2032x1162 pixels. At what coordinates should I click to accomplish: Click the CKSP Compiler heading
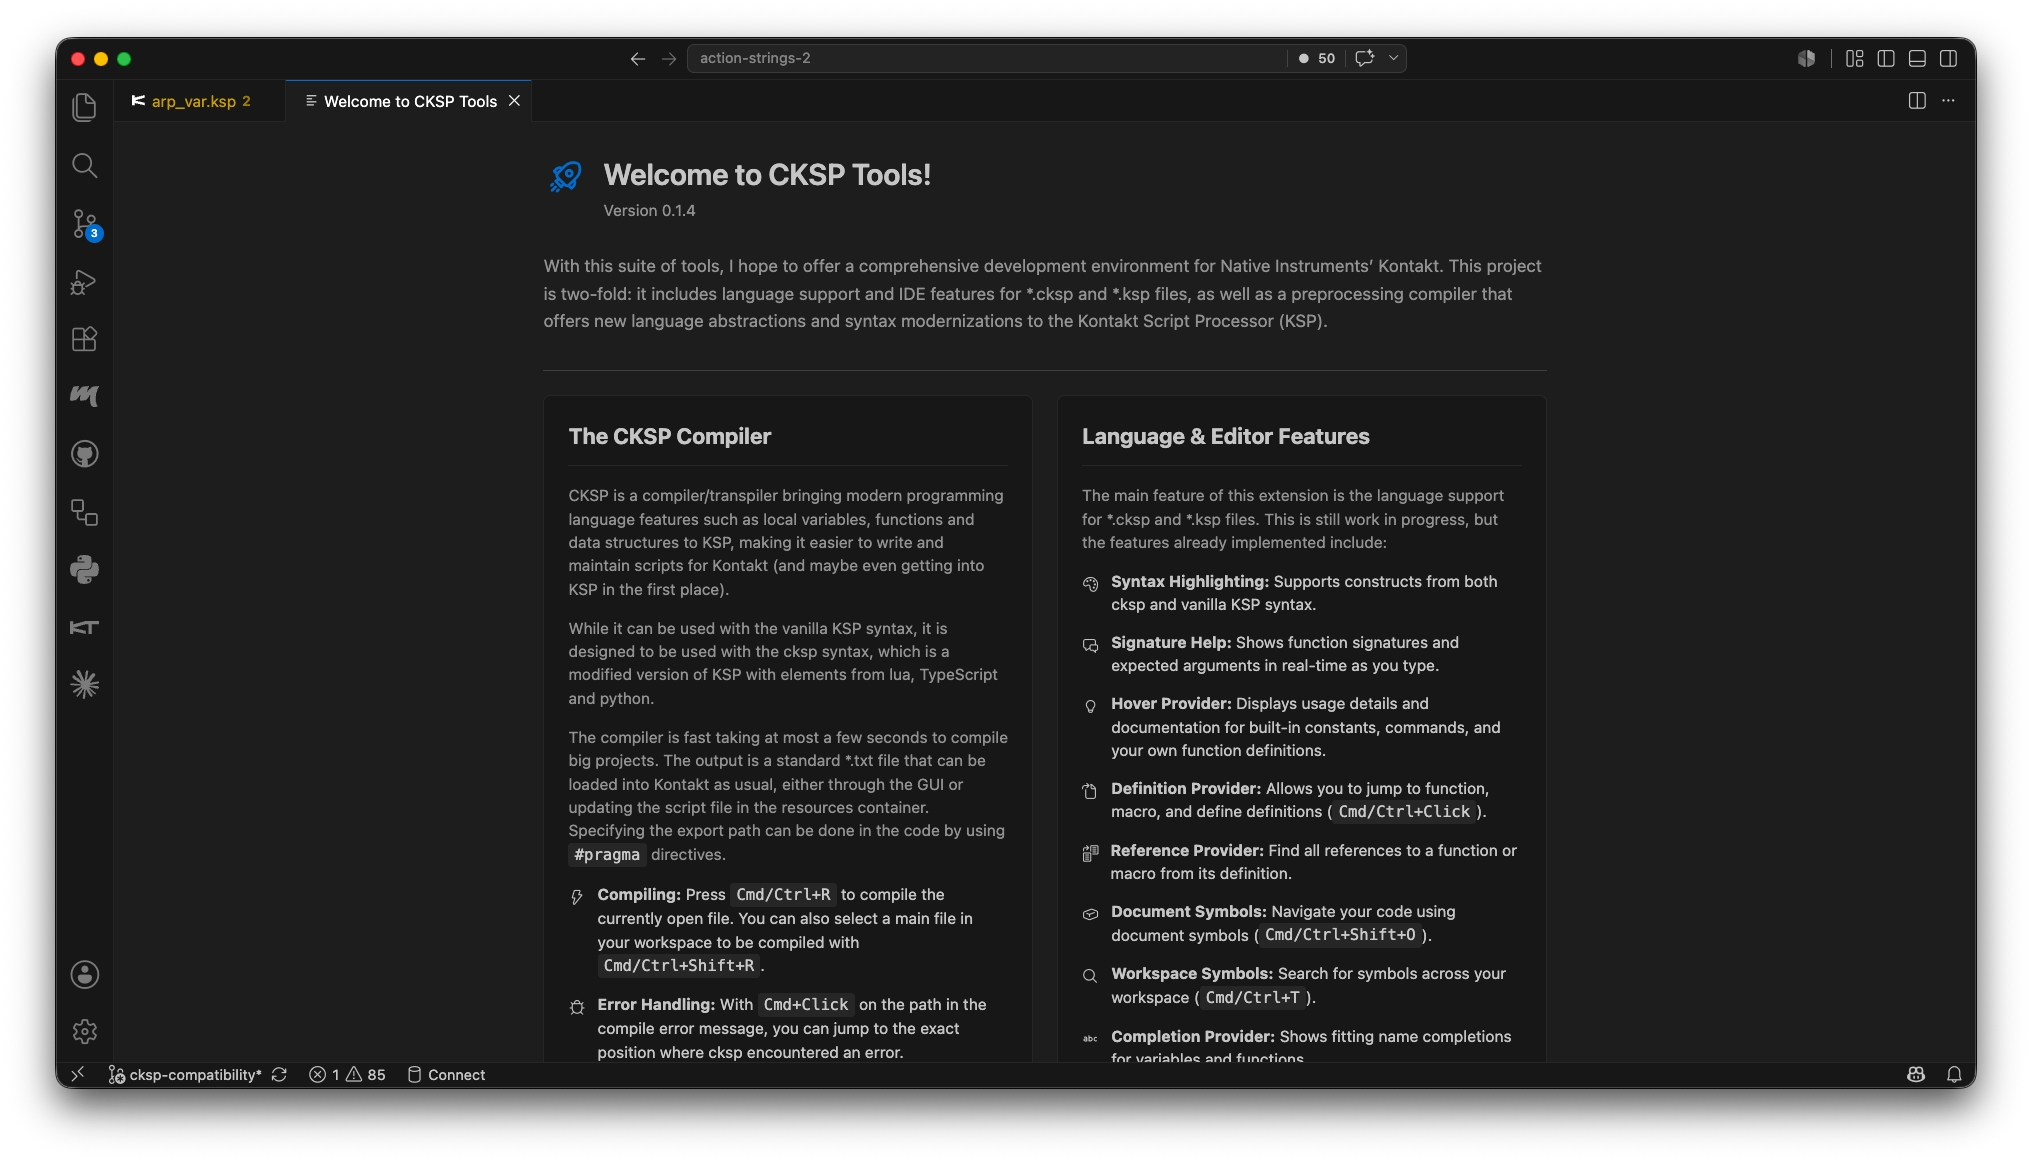[x=670, y=437]
